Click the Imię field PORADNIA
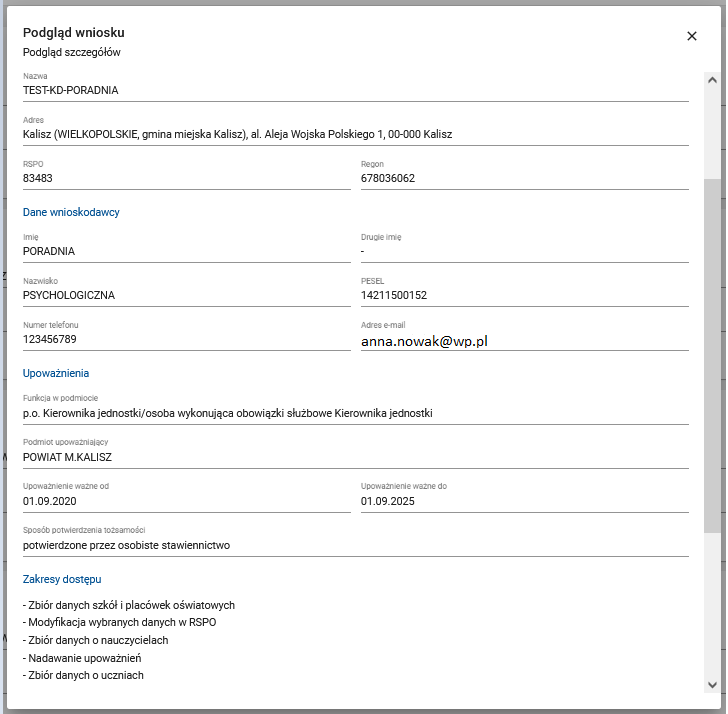 pos(186,251)
